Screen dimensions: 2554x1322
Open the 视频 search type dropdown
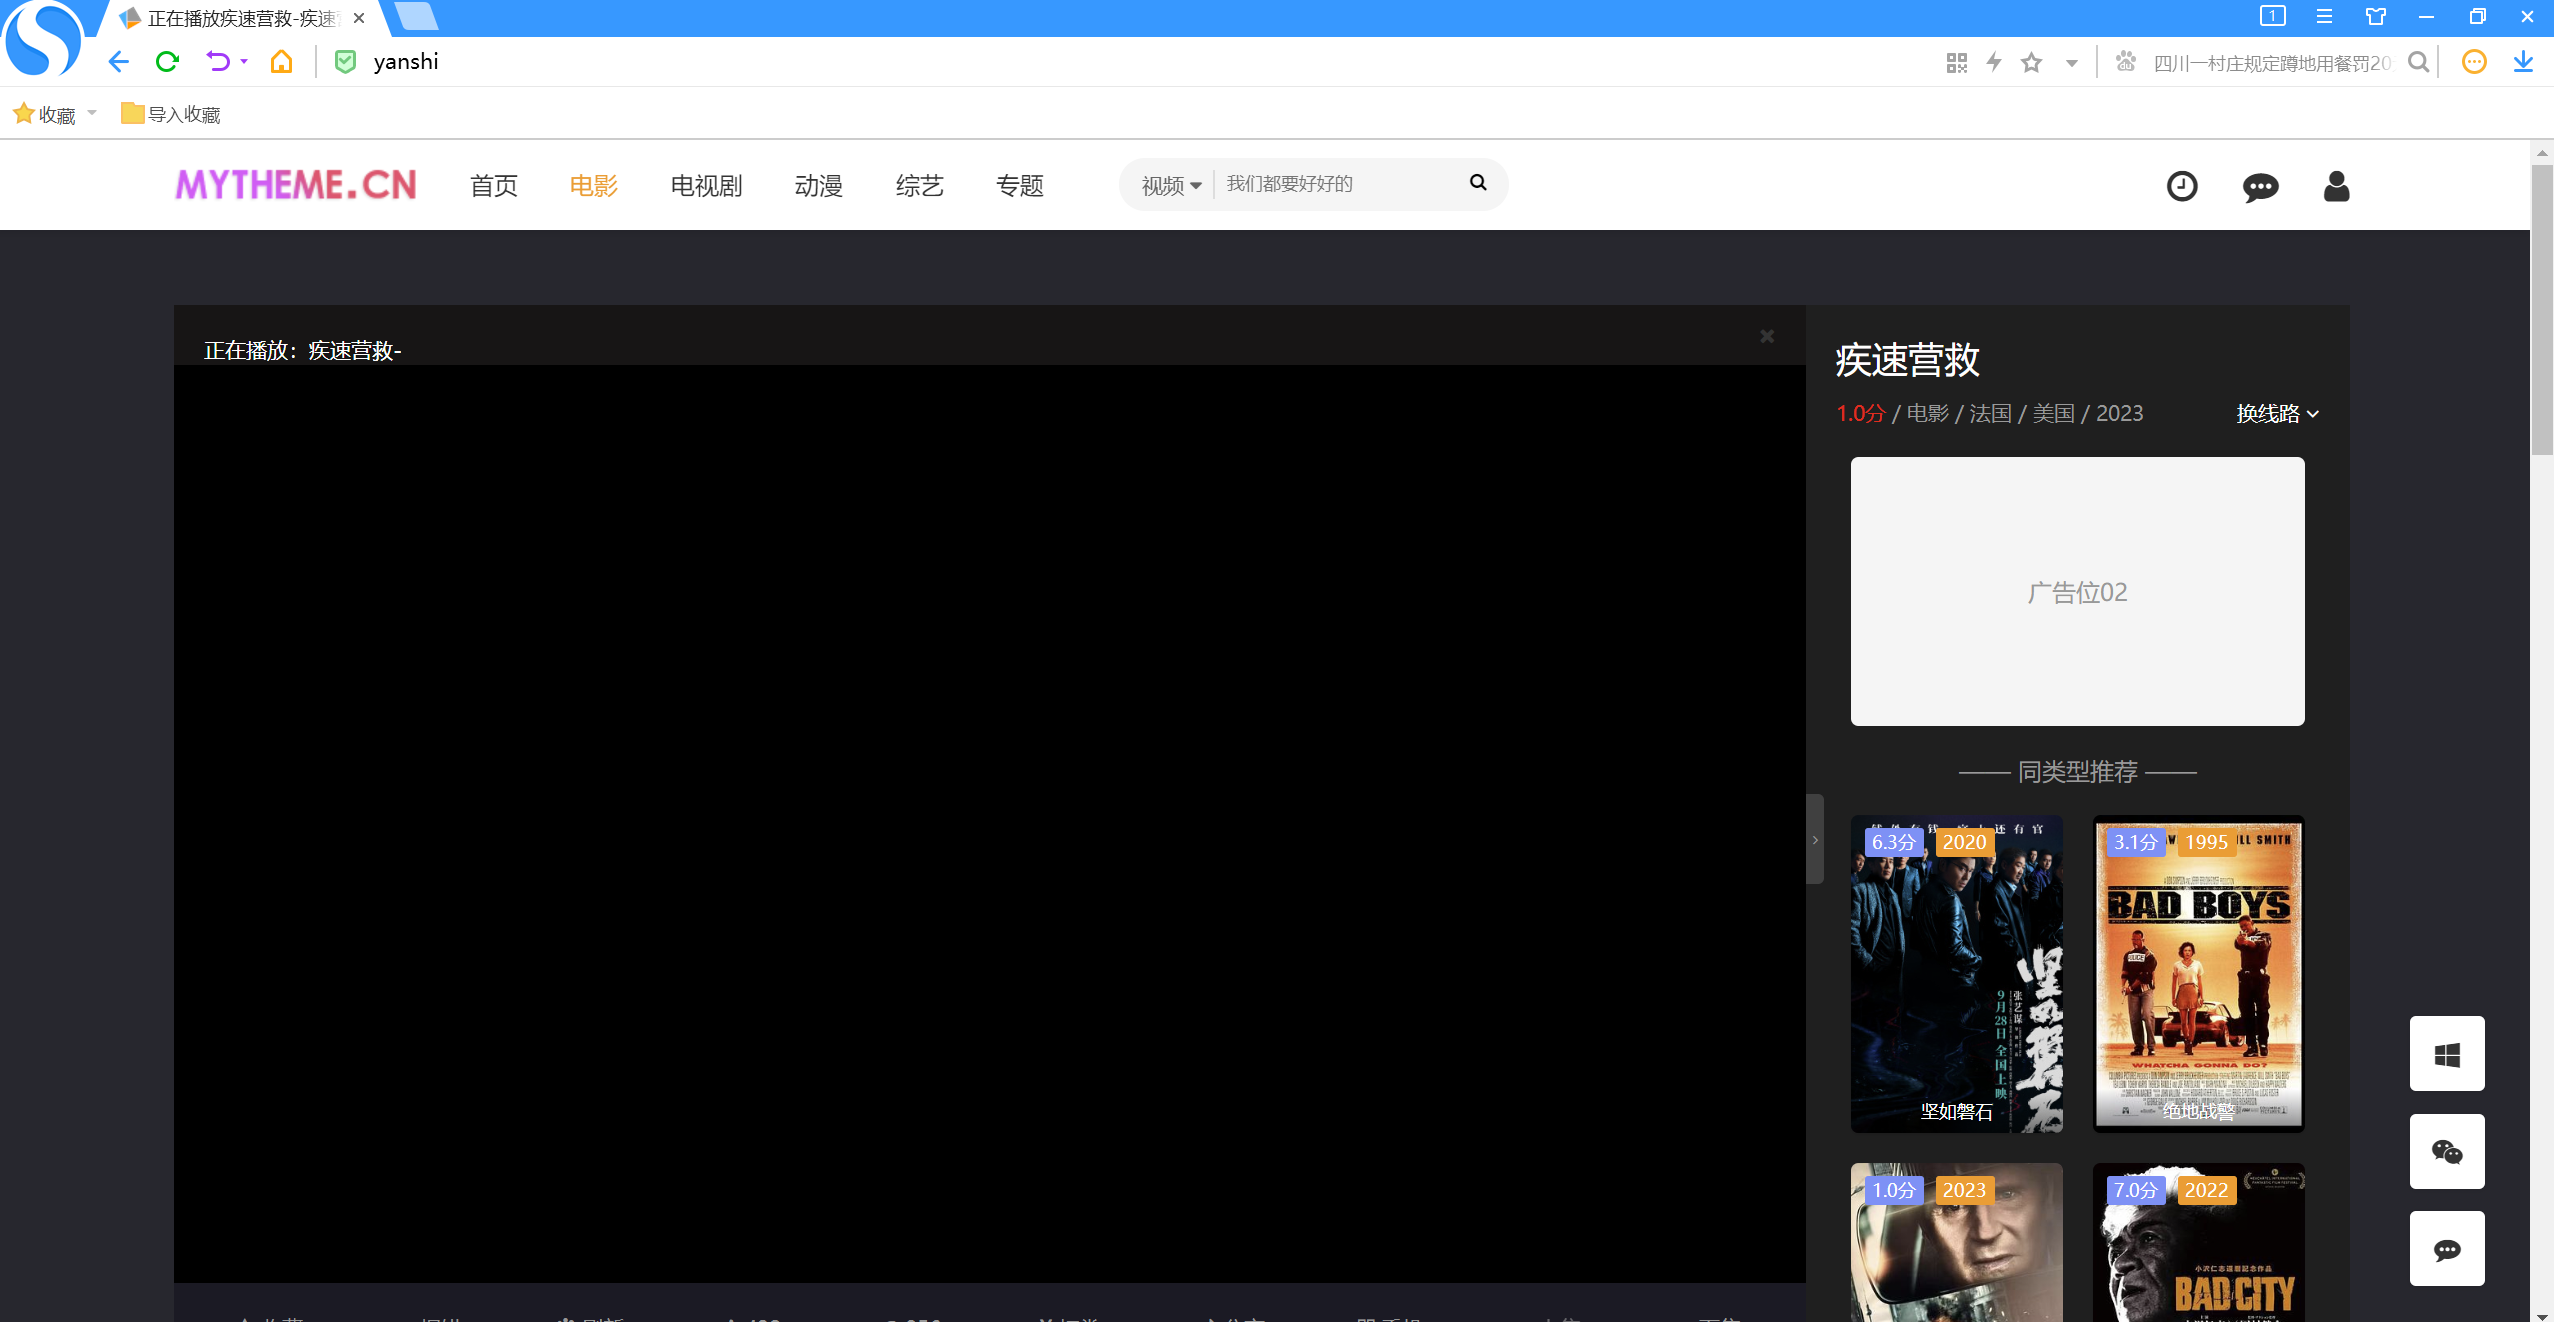click(1170, 186)
